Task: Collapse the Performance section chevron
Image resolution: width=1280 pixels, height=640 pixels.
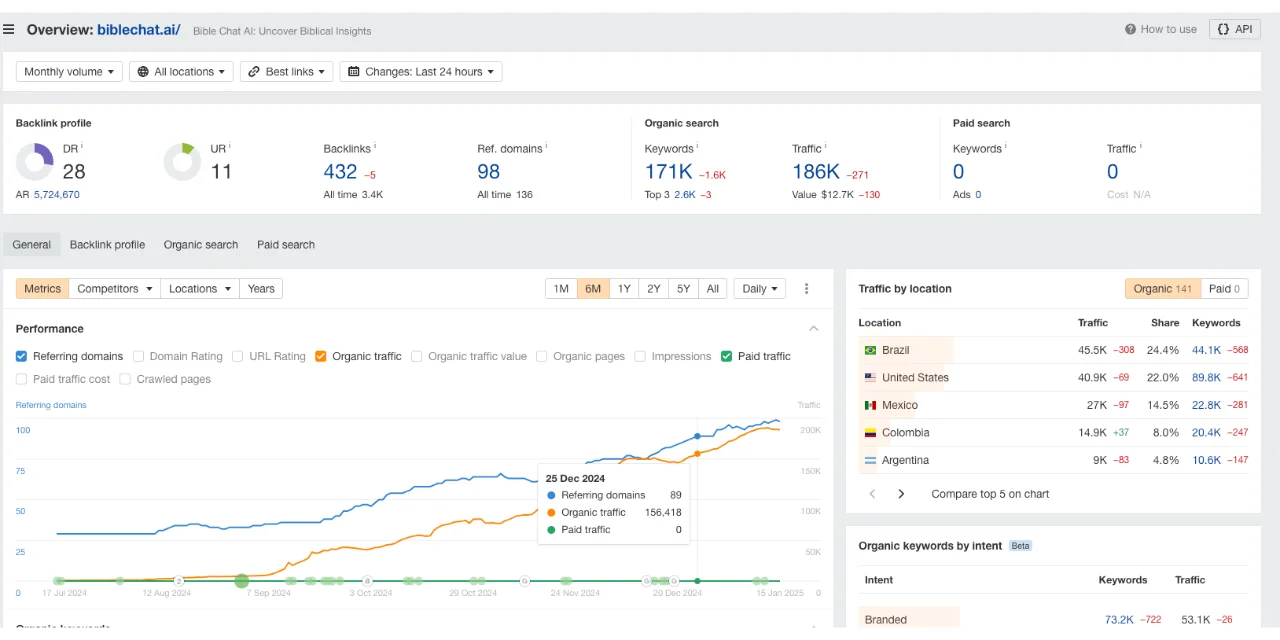Action: pyautogui.click(x=814, y=329)
